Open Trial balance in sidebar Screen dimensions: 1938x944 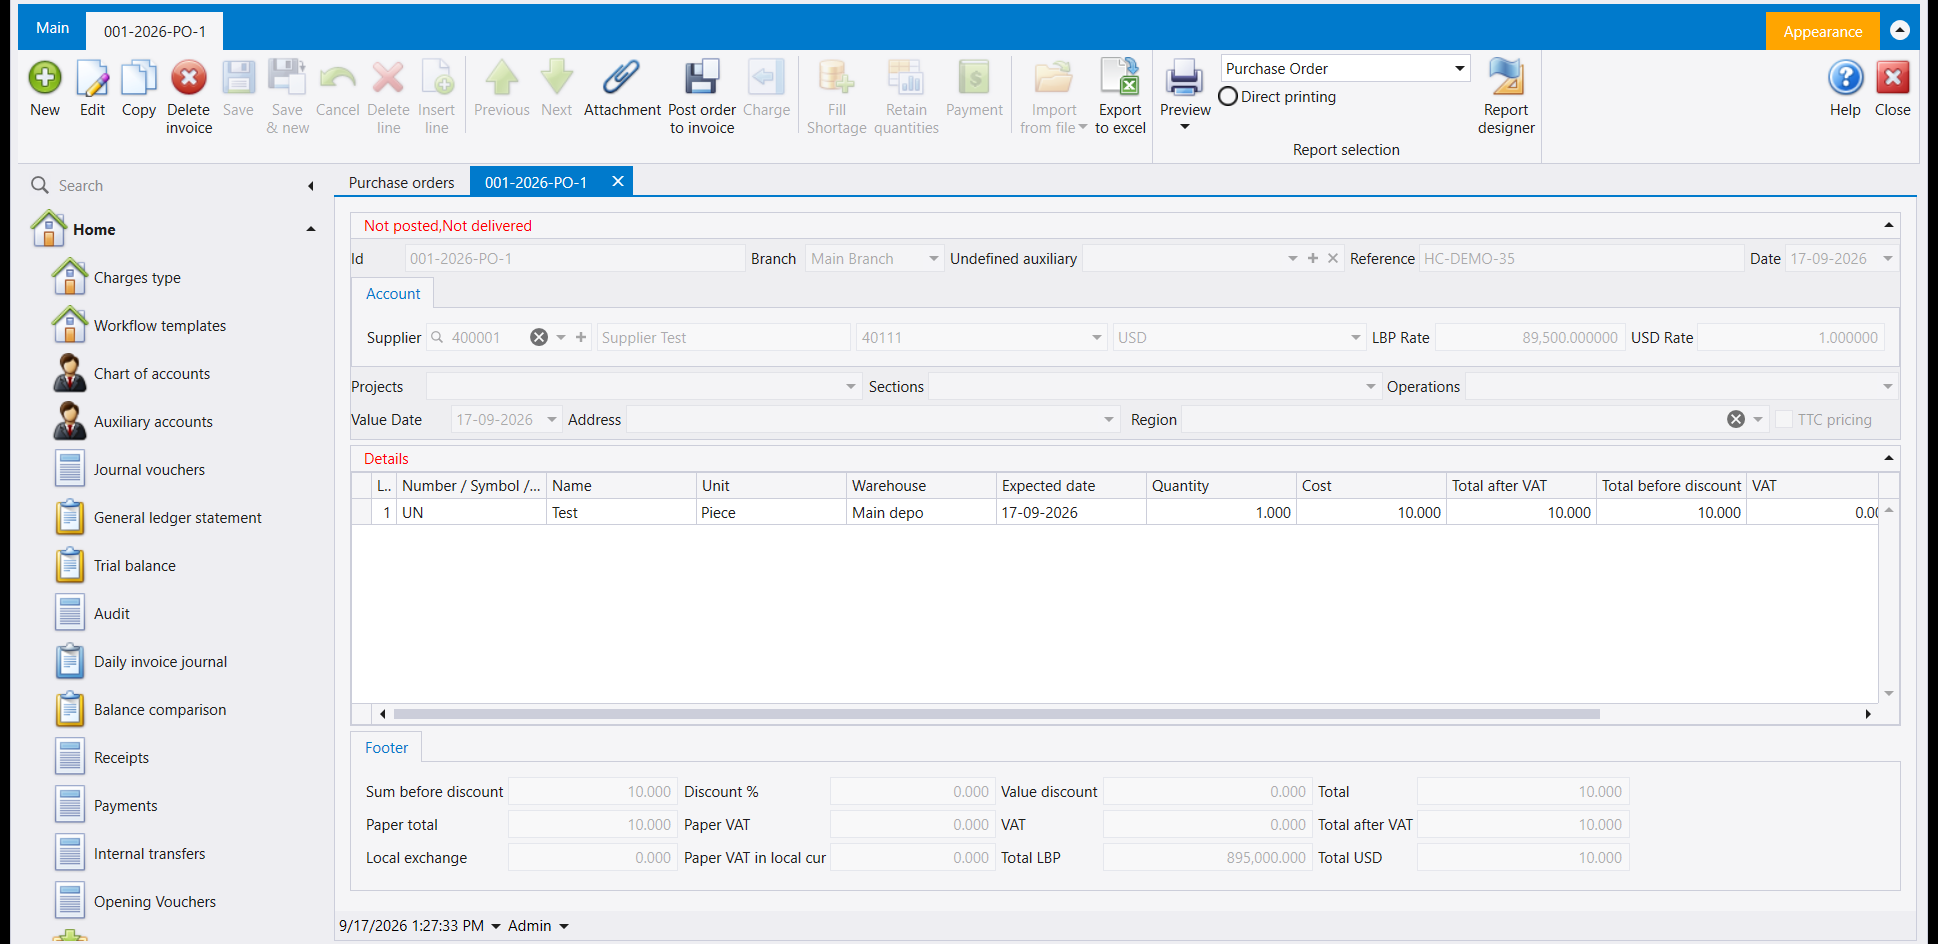[134, 566]
